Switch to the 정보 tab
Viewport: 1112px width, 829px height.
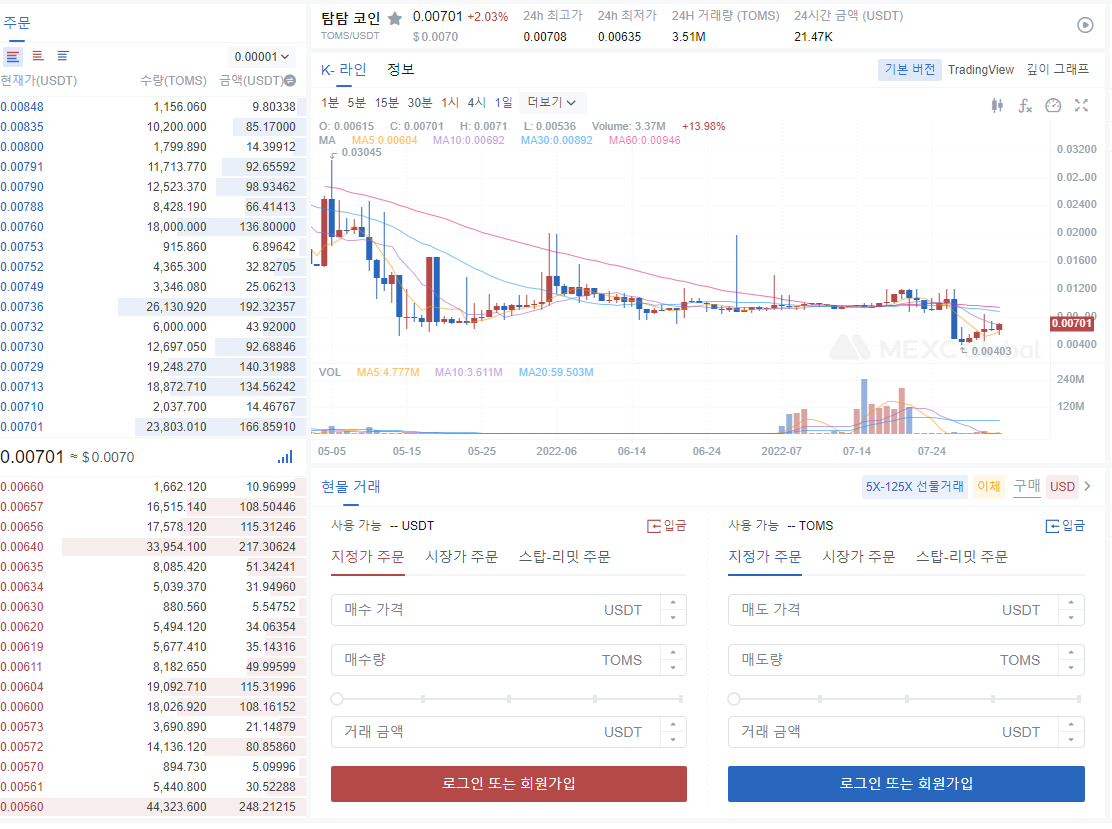[401, 69]
